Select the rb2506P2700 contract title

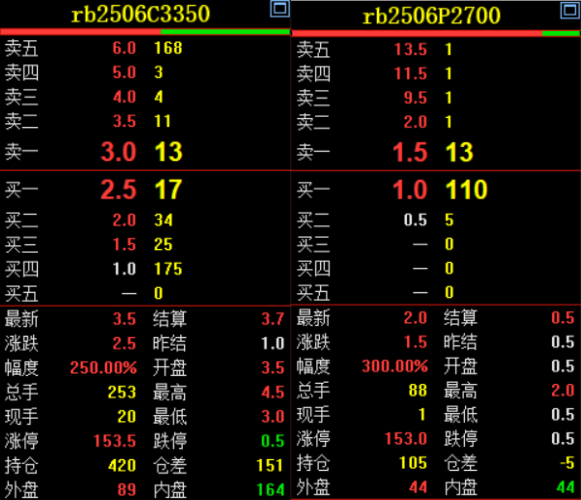coord(431,16)
